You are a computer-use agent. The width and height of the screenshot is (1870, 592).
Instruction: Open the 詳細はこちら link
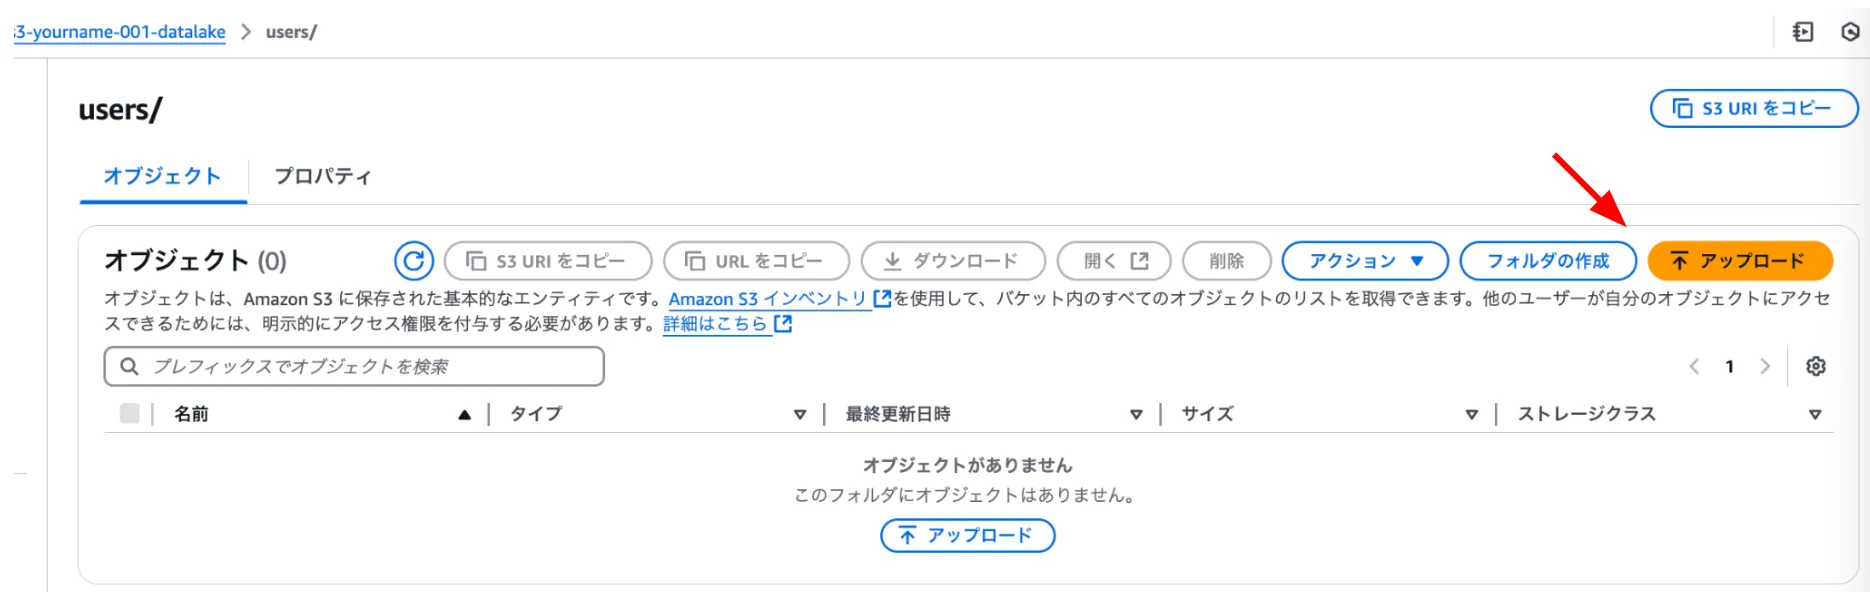[x=715, y=324]
